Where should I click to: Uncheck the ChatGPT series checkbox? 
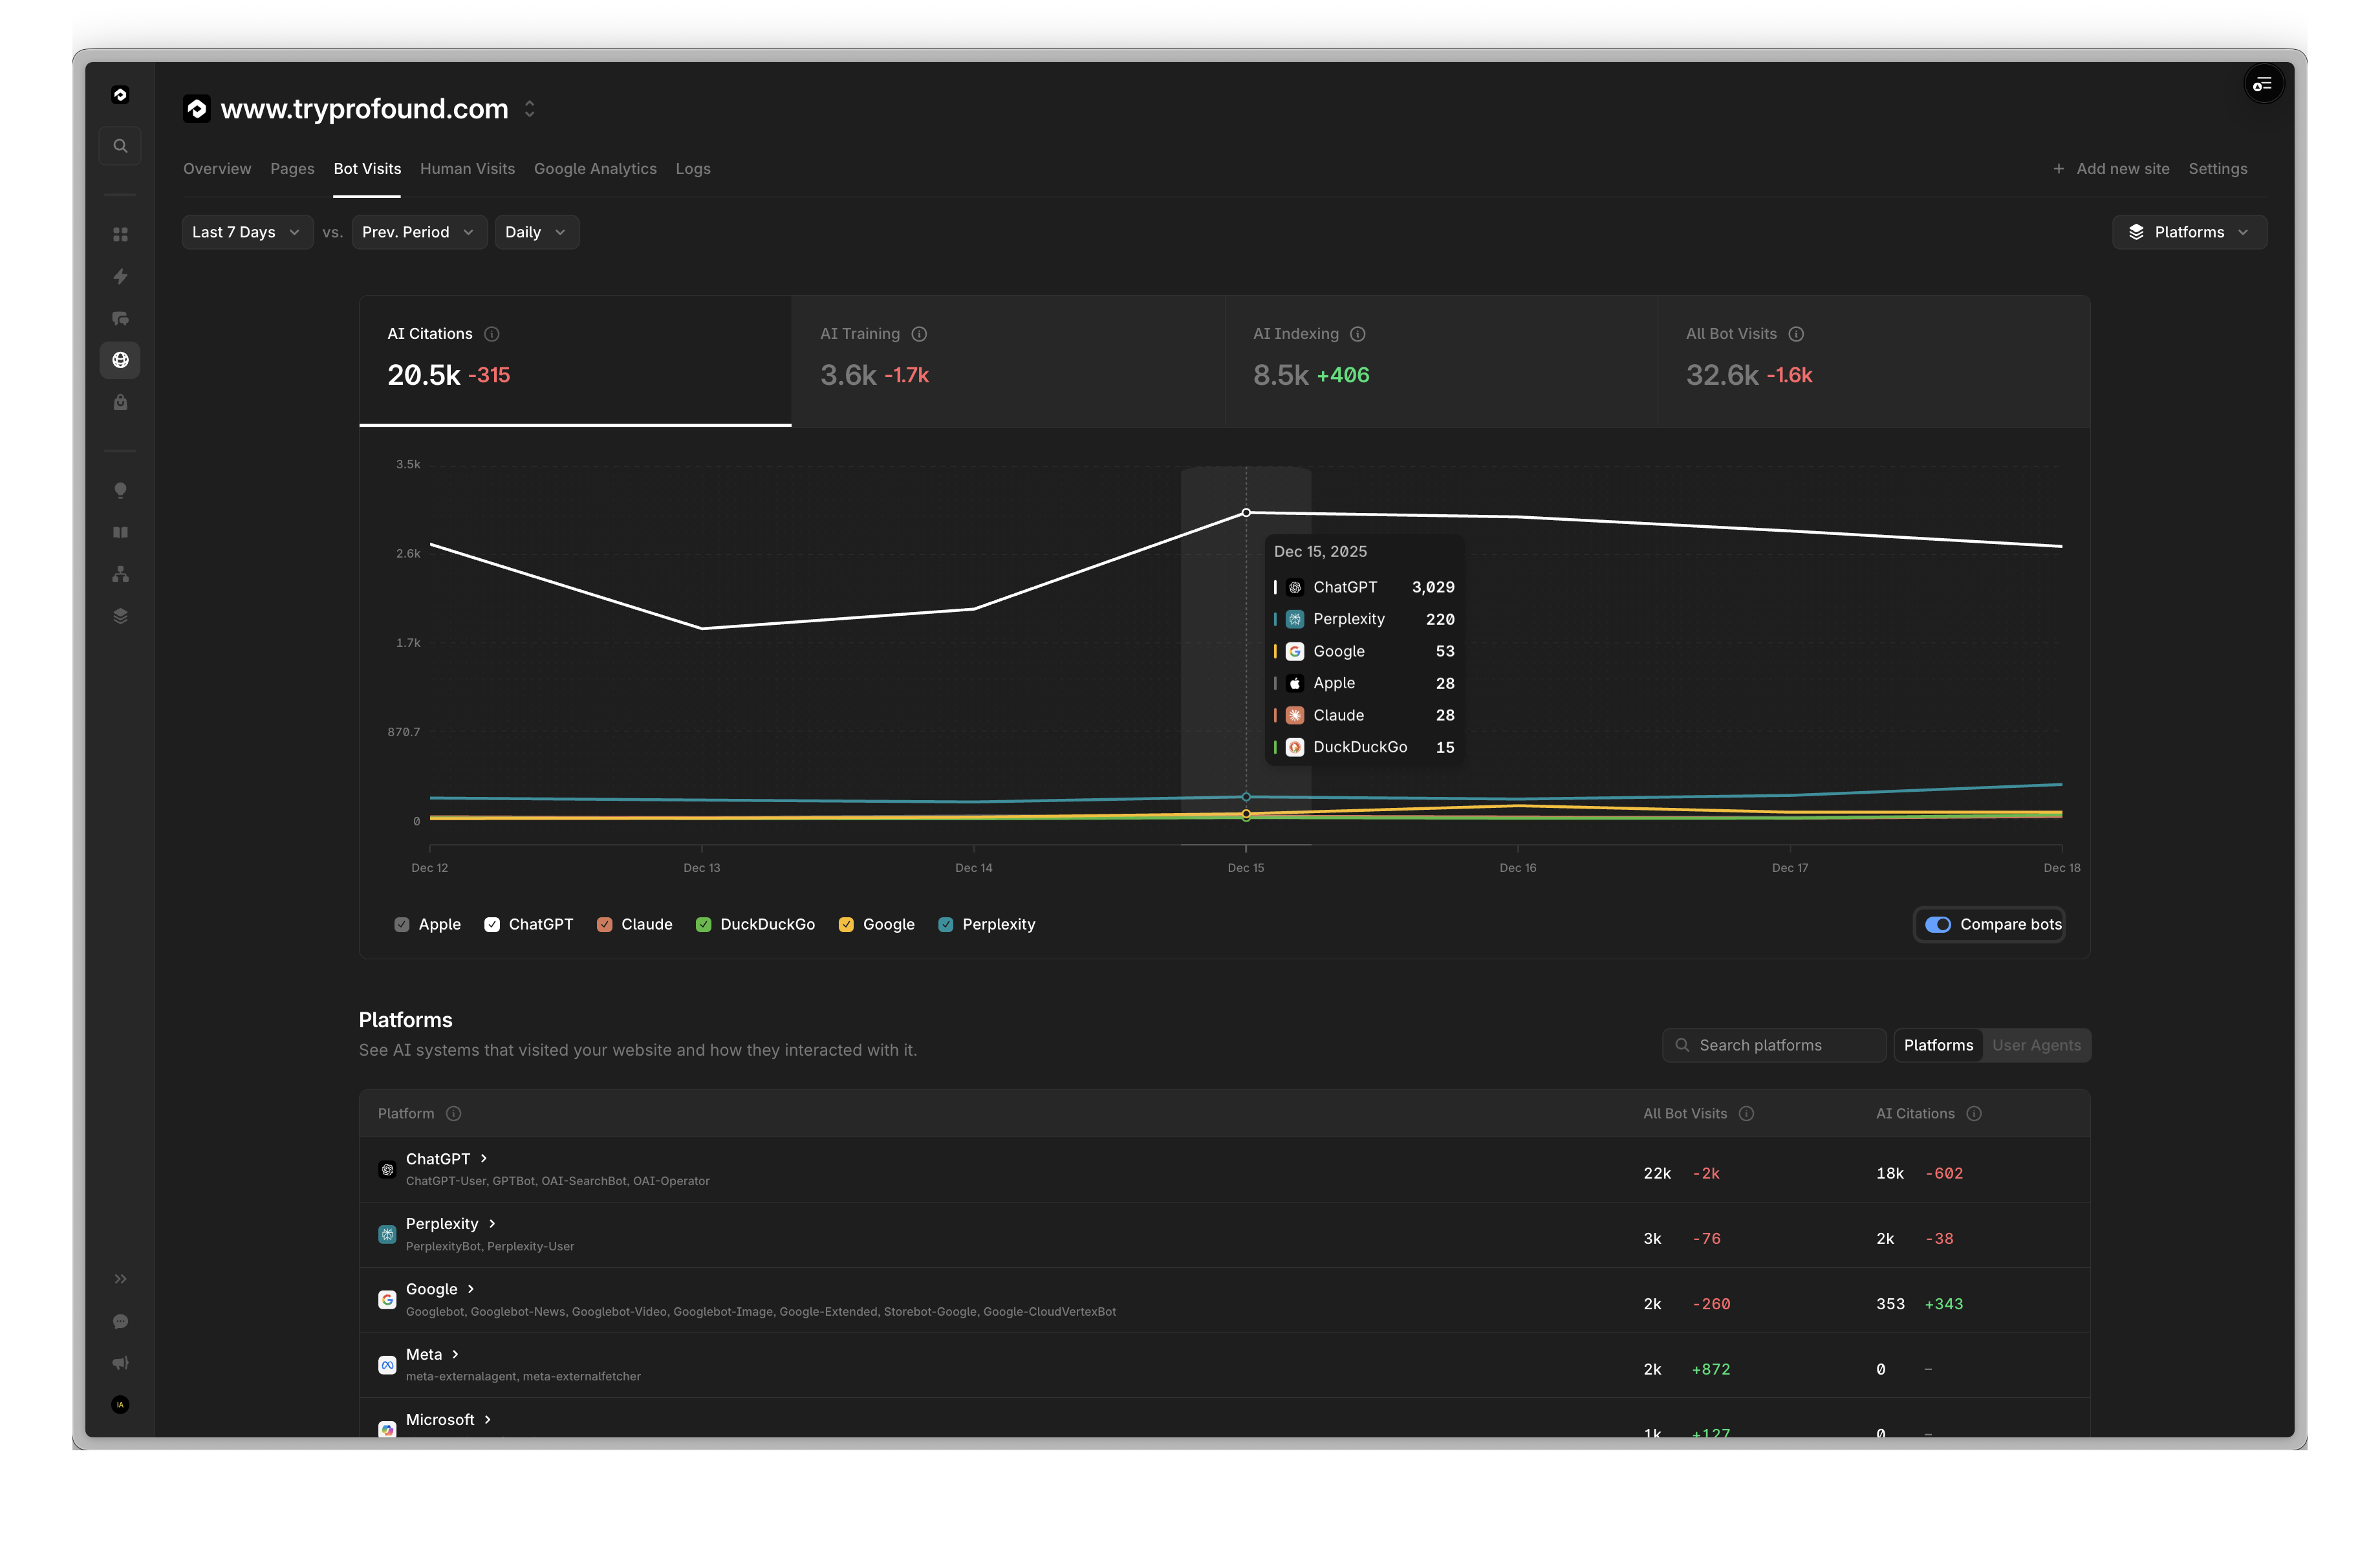[x=492, y=924]
